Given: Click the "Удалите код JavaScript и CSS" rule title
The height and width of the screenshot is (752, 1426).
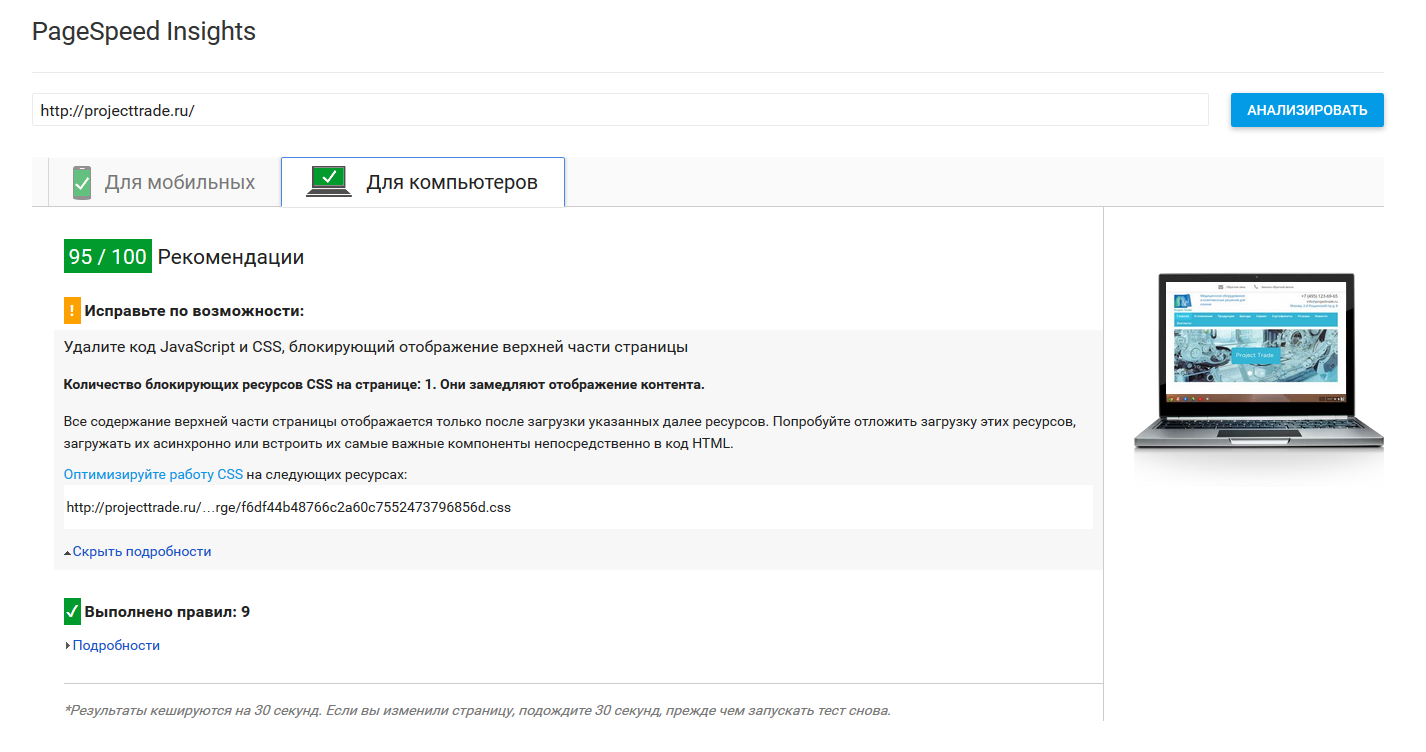Looking at the screenshot, I should click(x=375, y=347).
